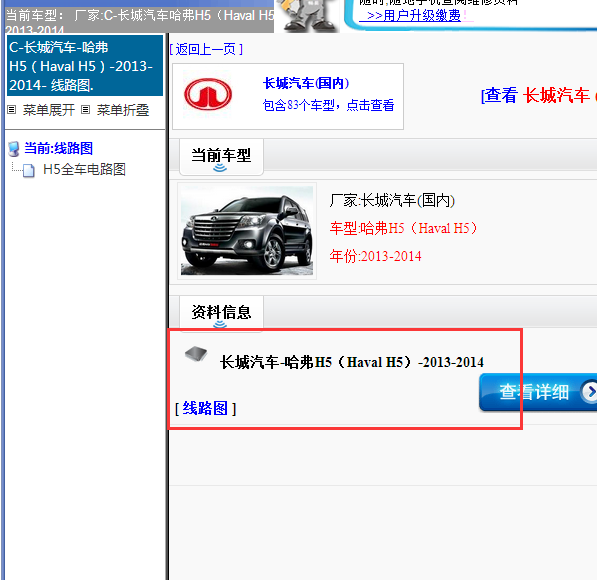Click the 查看 长城汽车 link at right

click(x=538, y=95)
